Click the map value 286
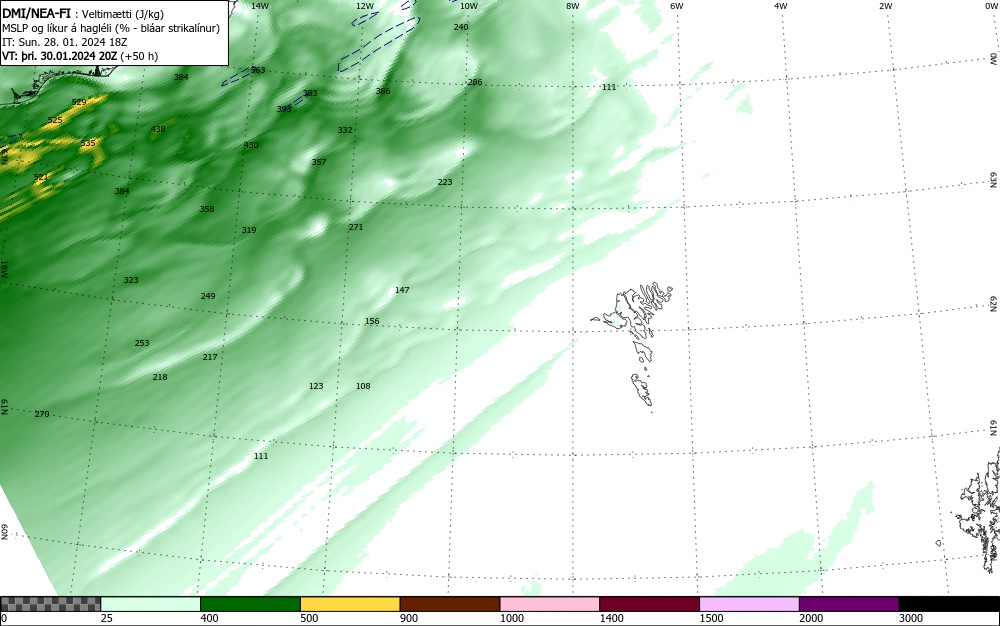The width and height of the screenshot is (1000, 626). (x=475, y=82)
